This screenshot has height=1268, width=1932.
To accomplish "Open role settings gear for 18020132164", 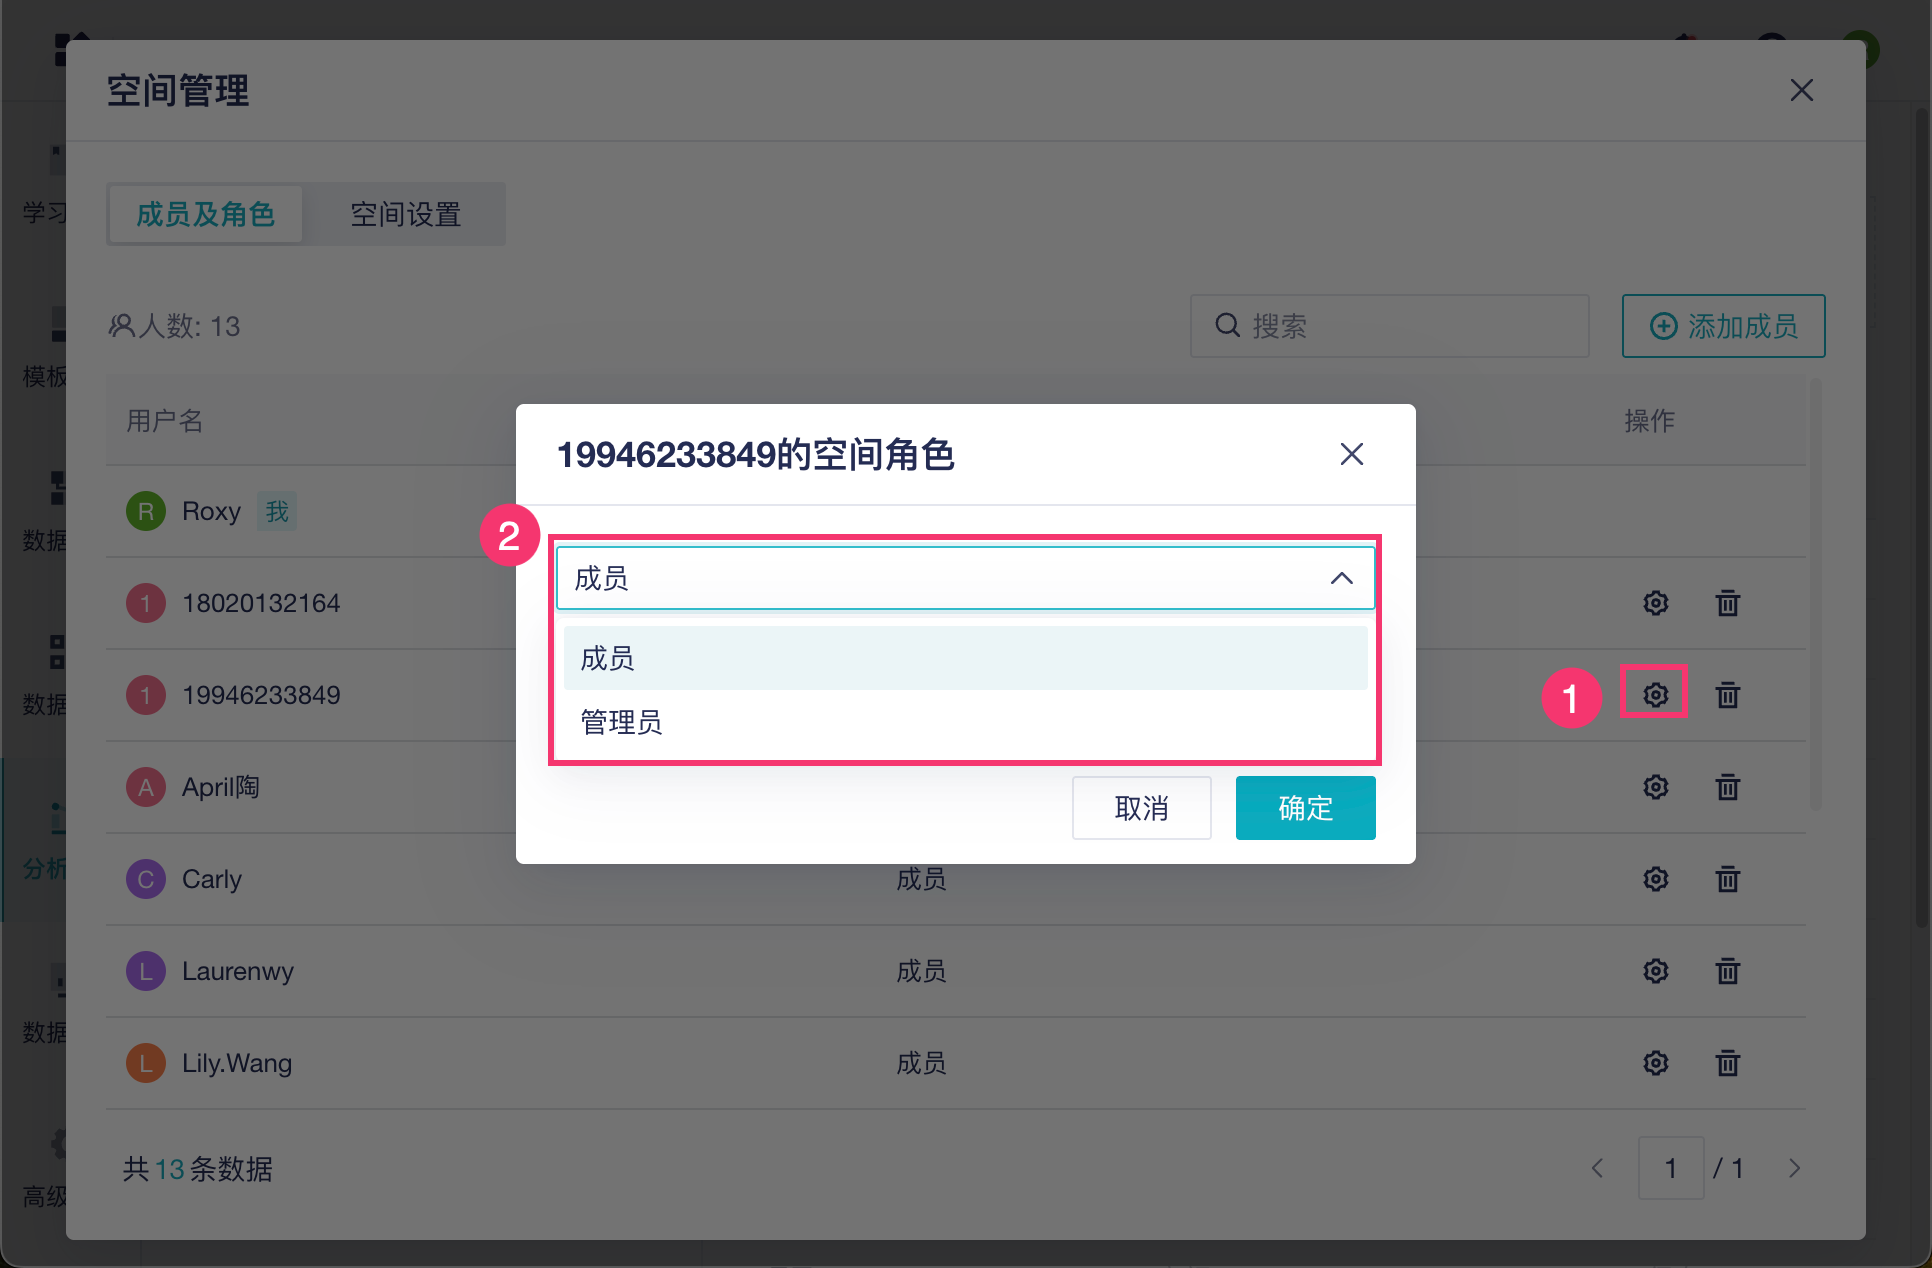I will point(1655,603).
